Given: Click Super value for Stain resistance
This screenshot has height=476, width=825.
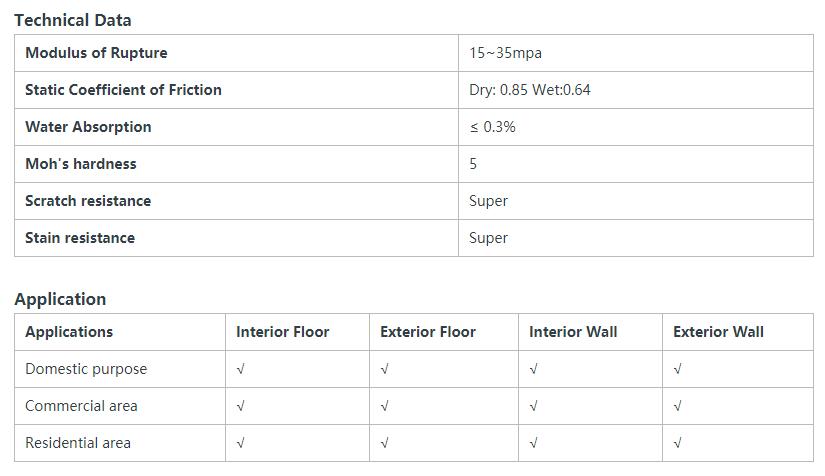Looking at the screenshot, I should click(x=488, y=238).
